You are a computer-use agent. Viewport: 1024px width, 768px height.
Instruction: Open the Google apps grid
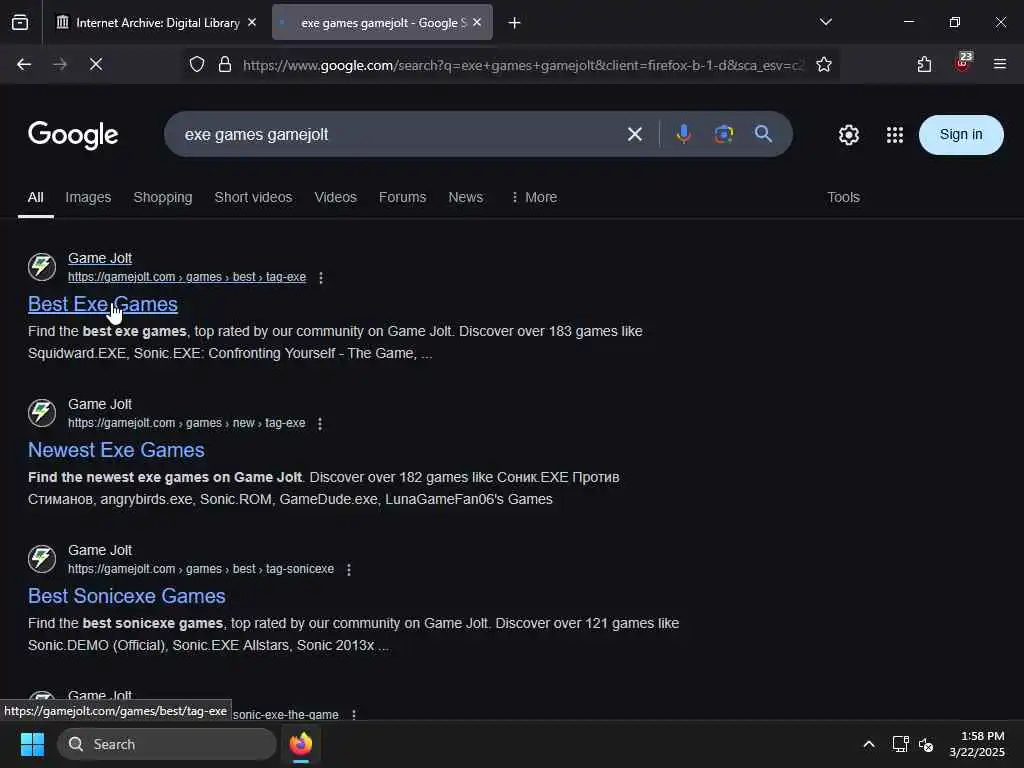(x=895, y=135)
